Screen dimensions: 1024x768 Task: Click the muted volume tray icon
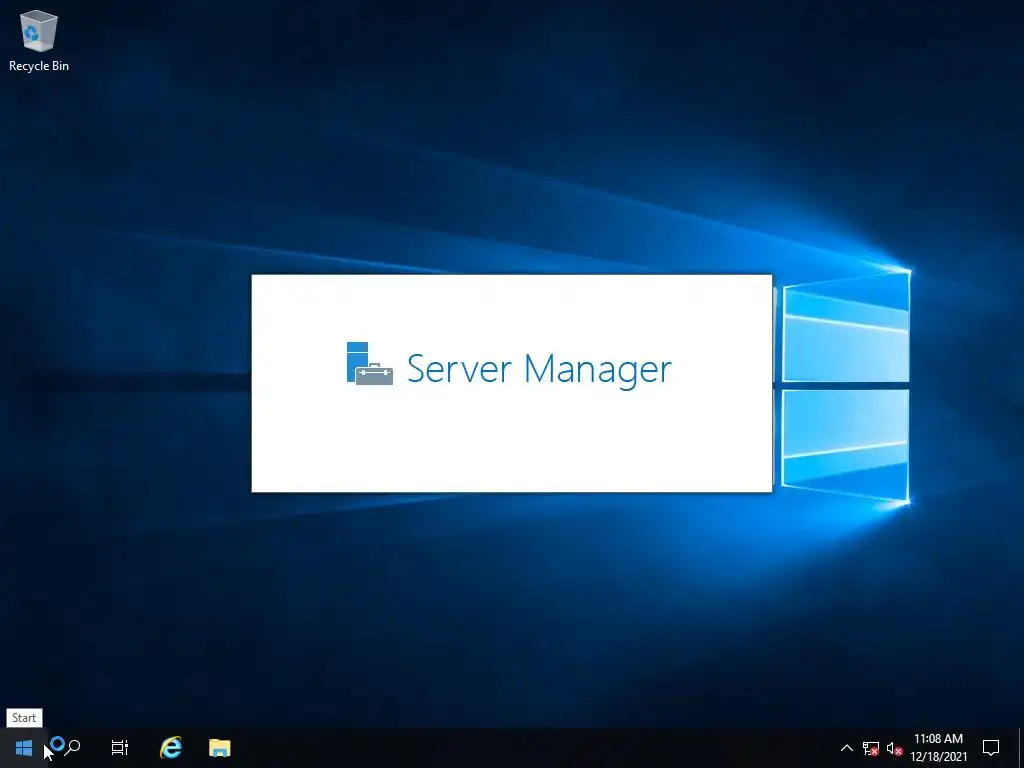895,748
